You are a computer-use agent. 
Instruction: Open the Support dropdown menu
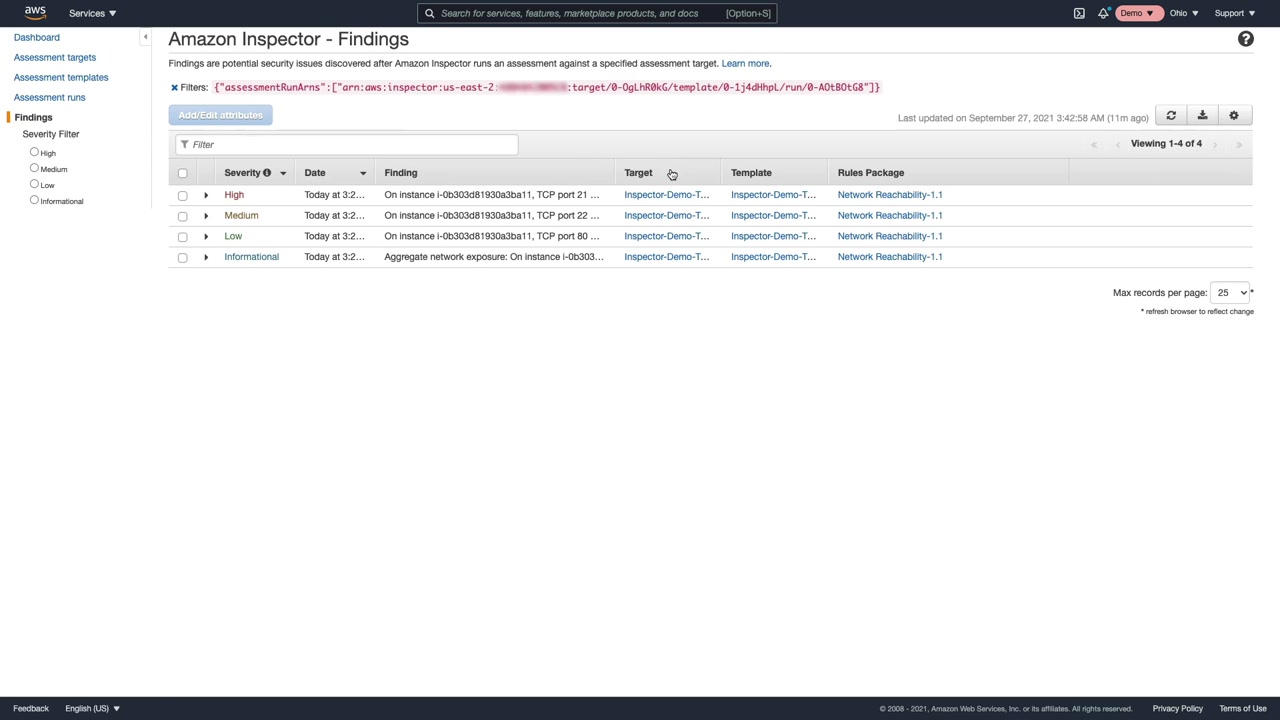pyautogui.click(x=1234, y=13)
